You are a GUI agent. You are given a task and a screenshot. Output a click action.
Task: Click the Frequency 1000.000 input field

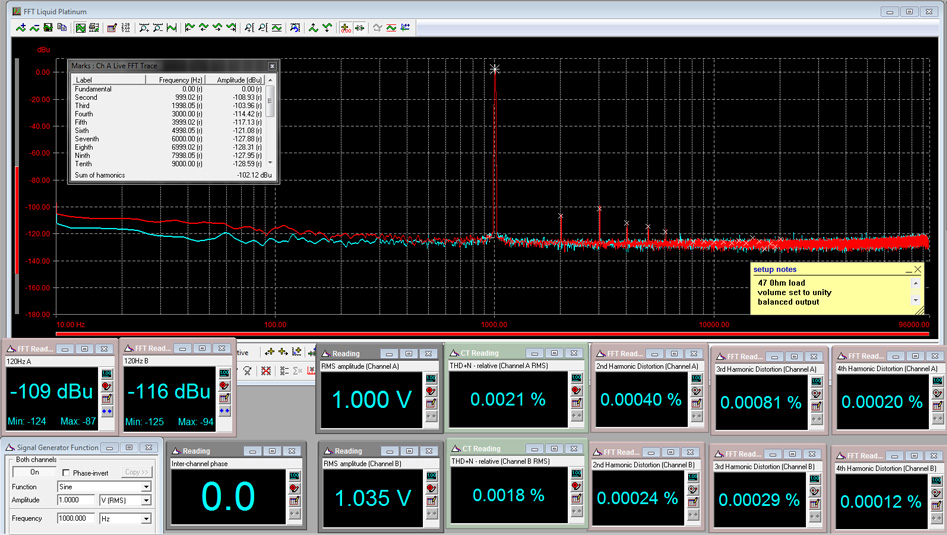[x=76, y=518]
